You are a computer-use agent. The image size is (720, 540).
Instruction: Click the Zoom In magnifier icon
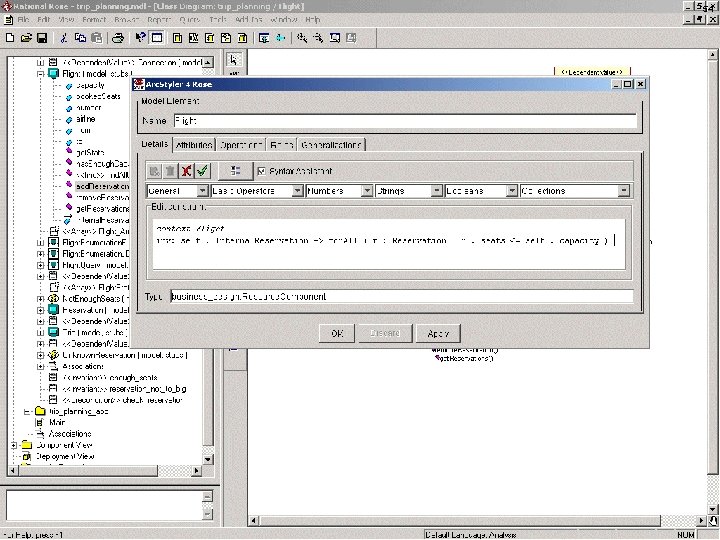point(302,38)
